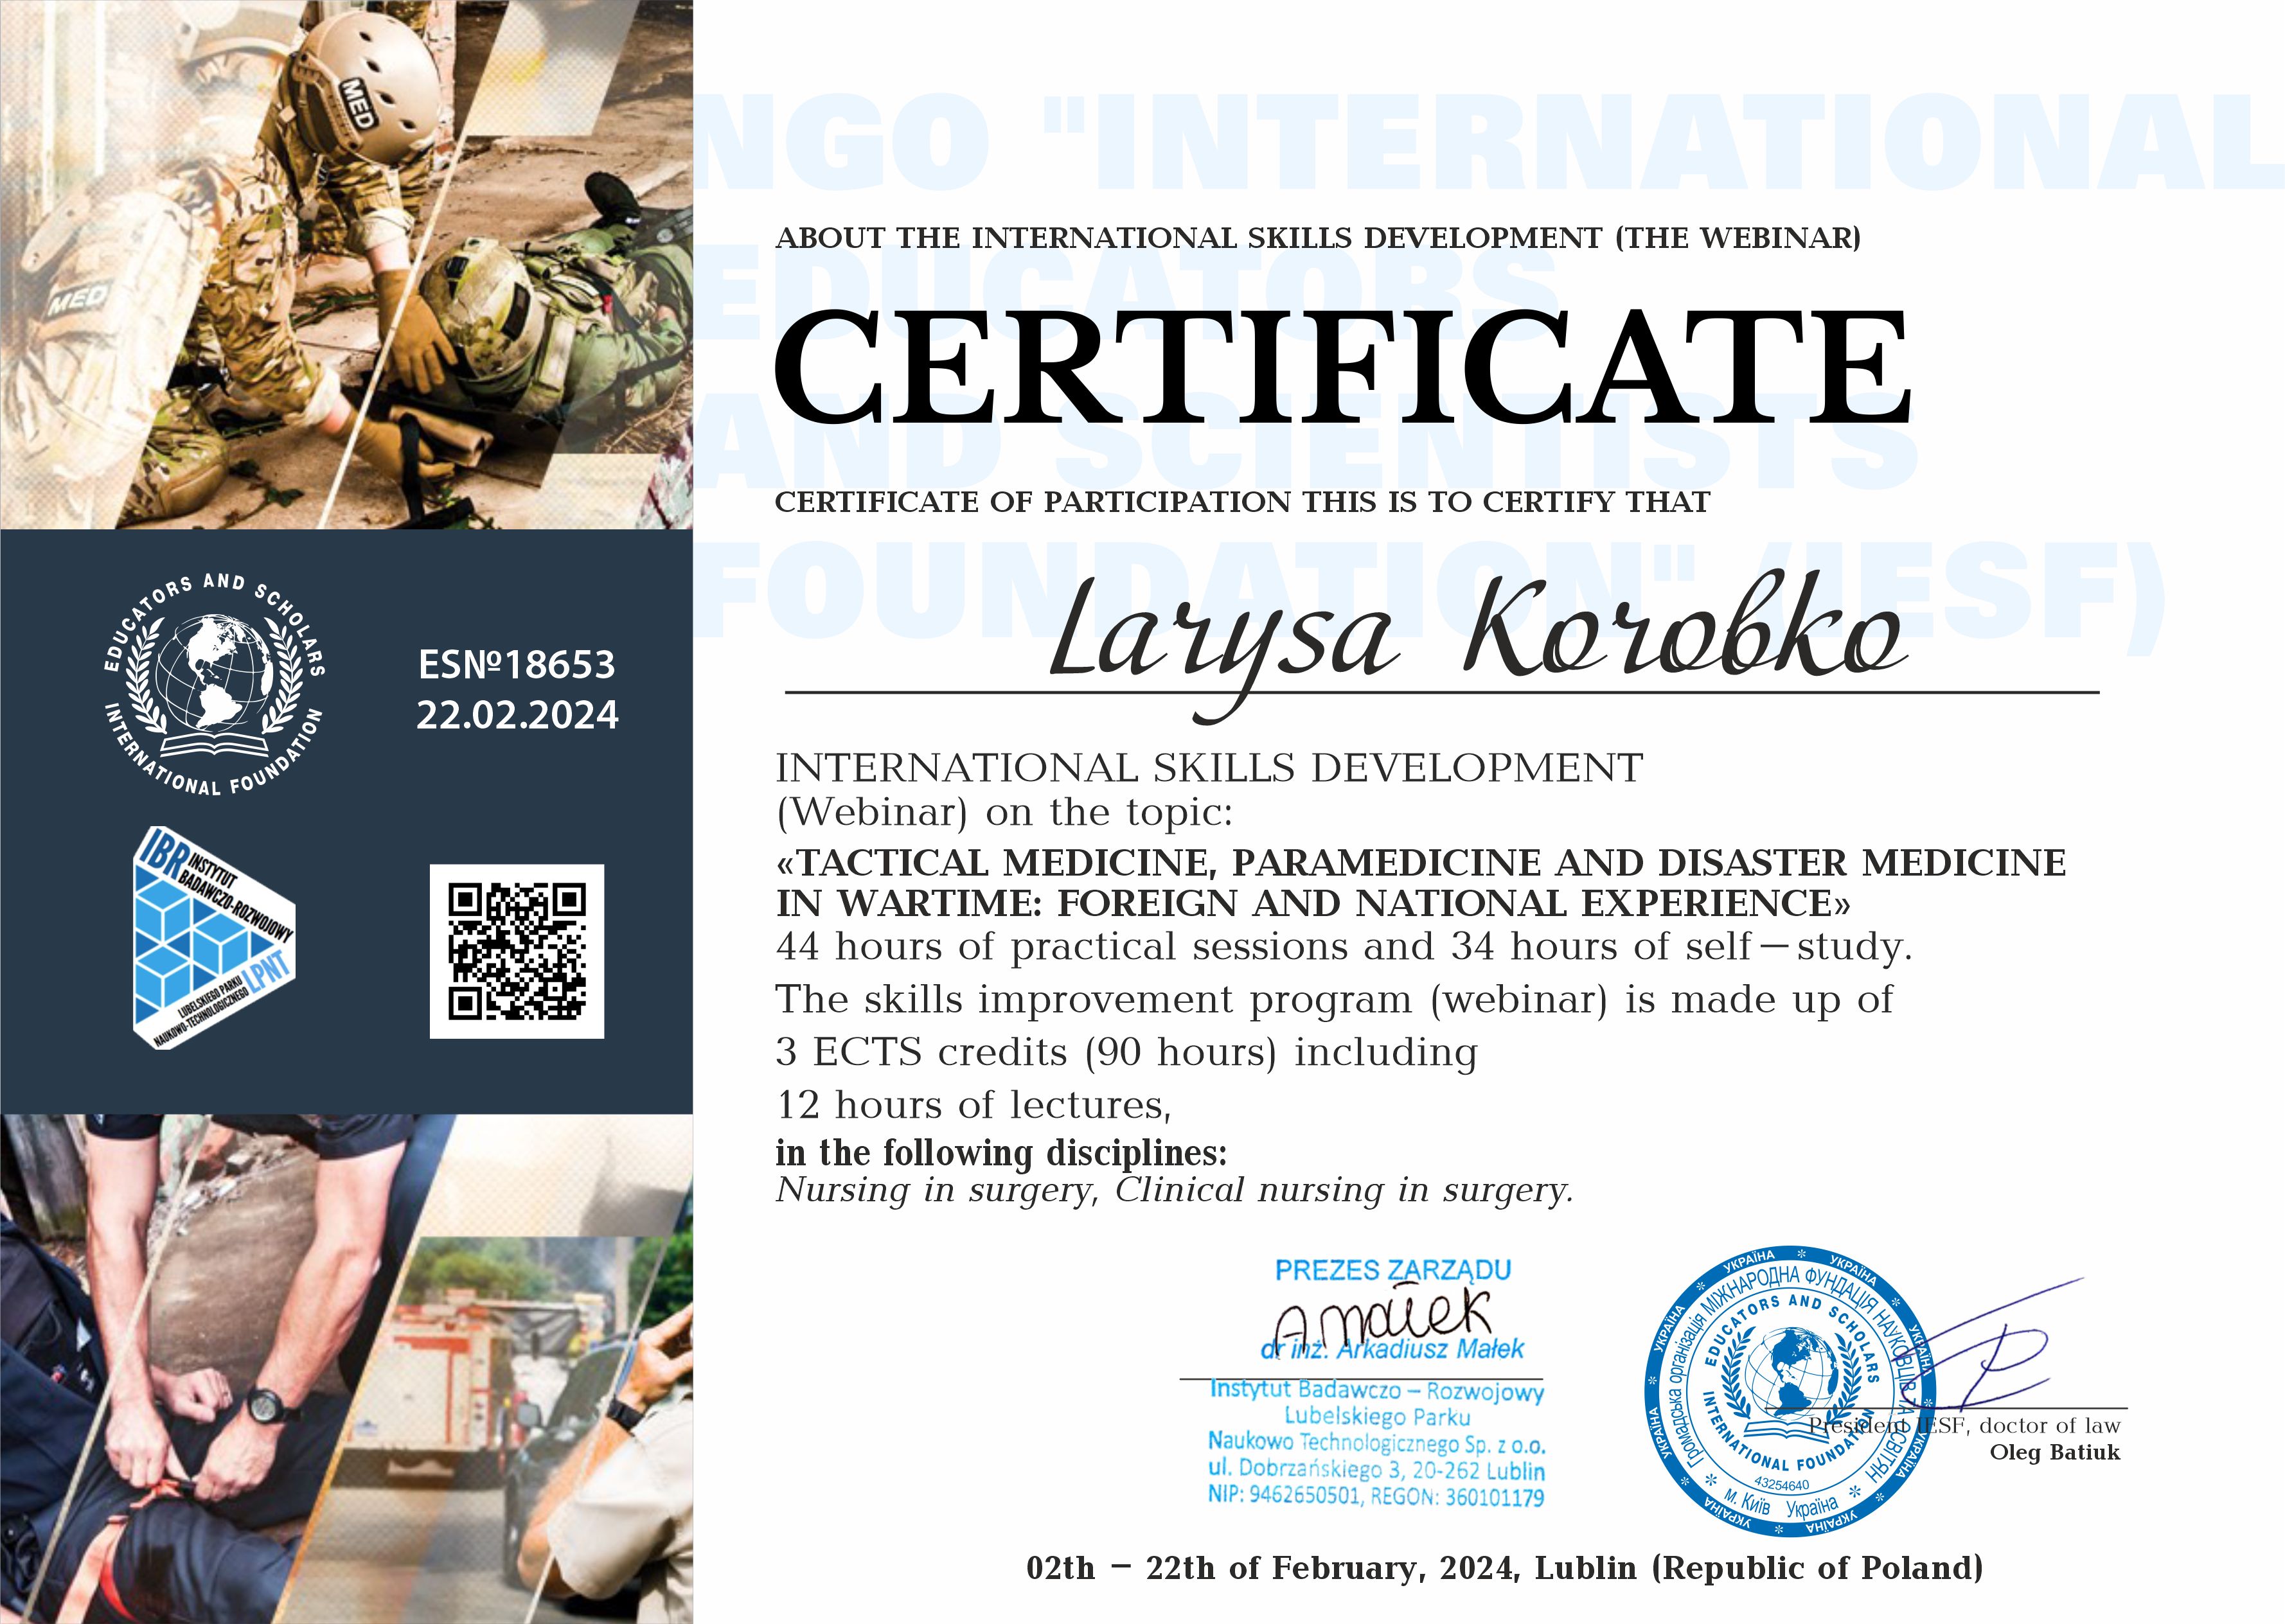Click 'IN WARTIME: FOREIGN AND NATIONAL EXPERIENCE' line

(x=1313, y=903)
